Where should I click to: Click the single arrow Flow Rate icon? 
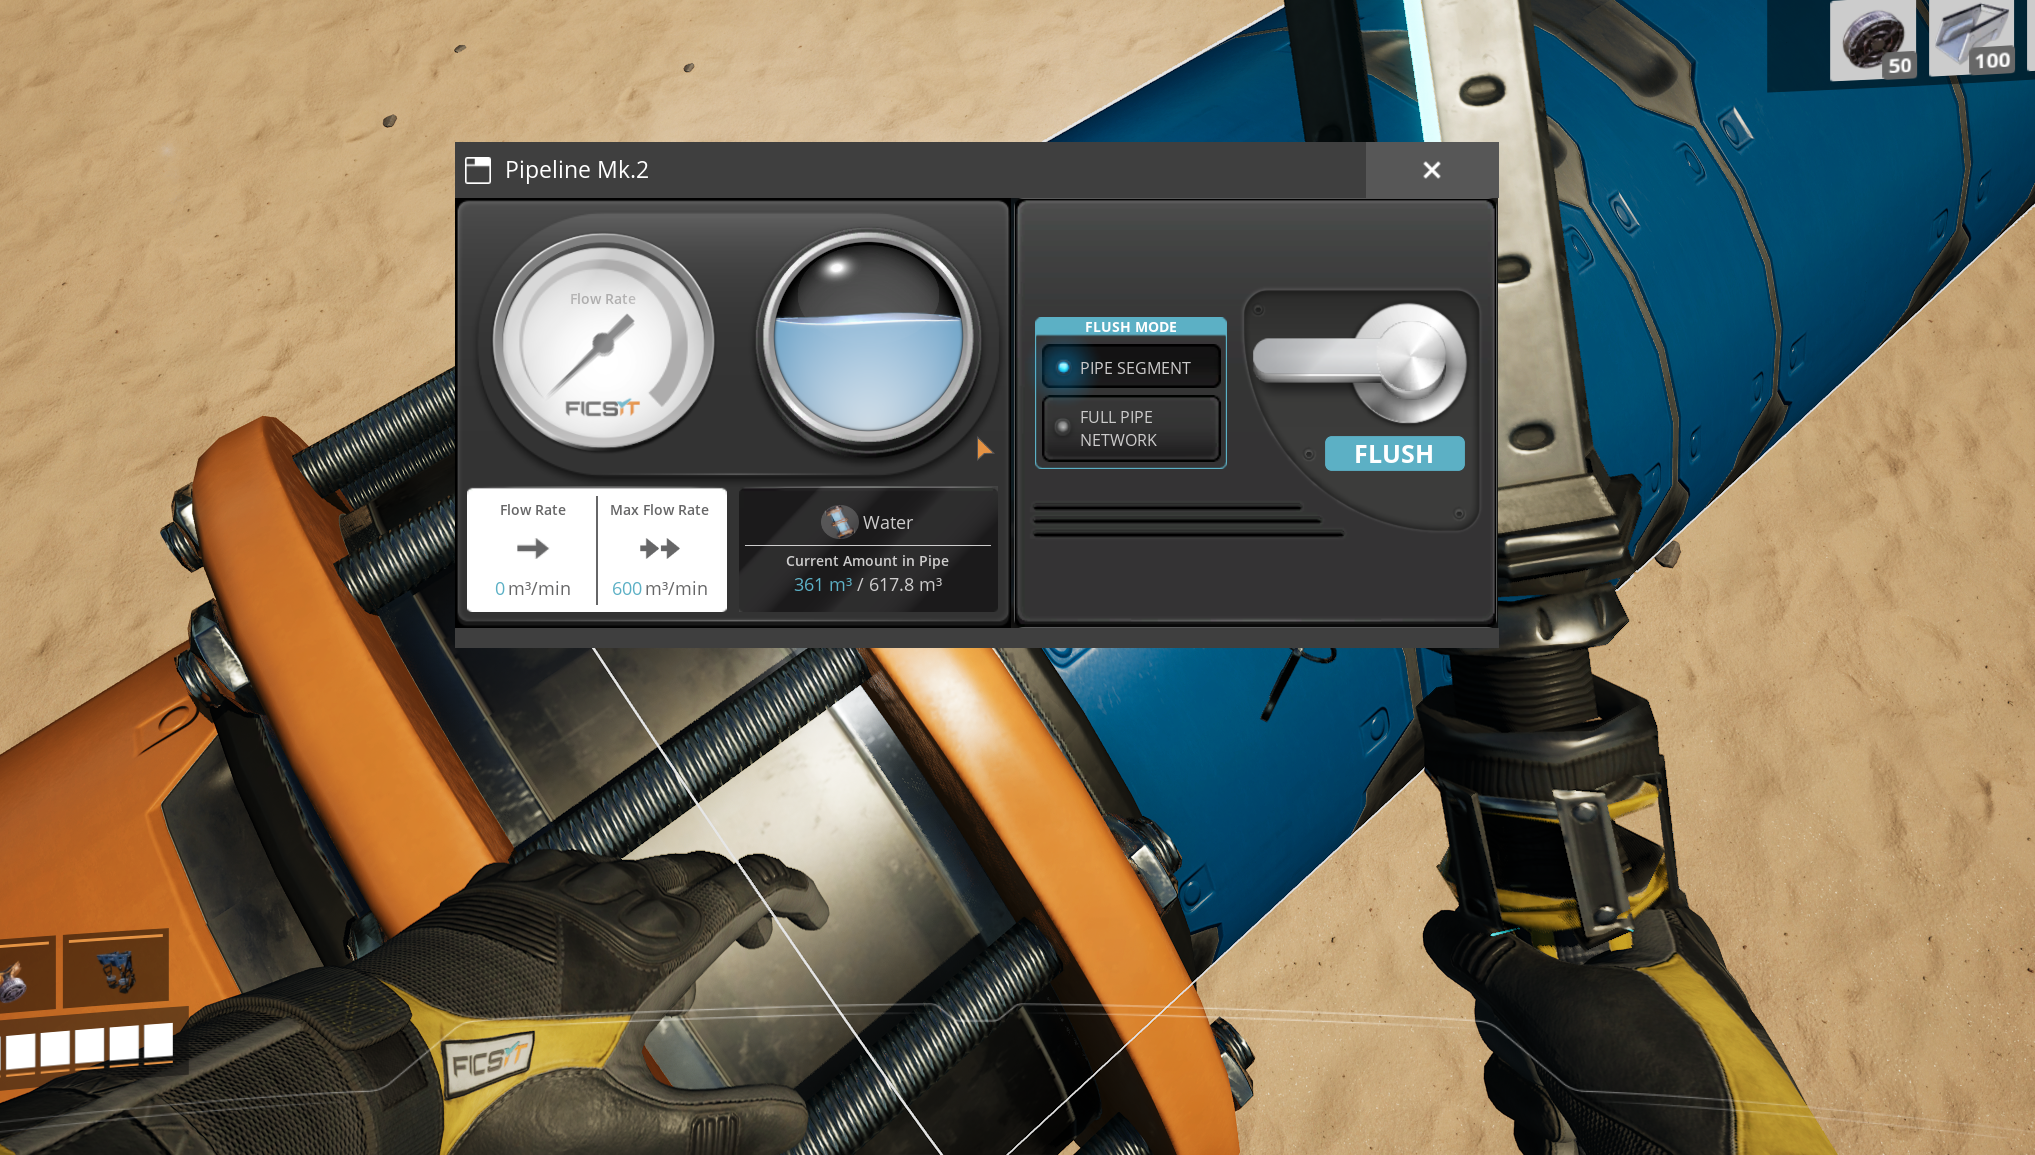pos(532,548)
